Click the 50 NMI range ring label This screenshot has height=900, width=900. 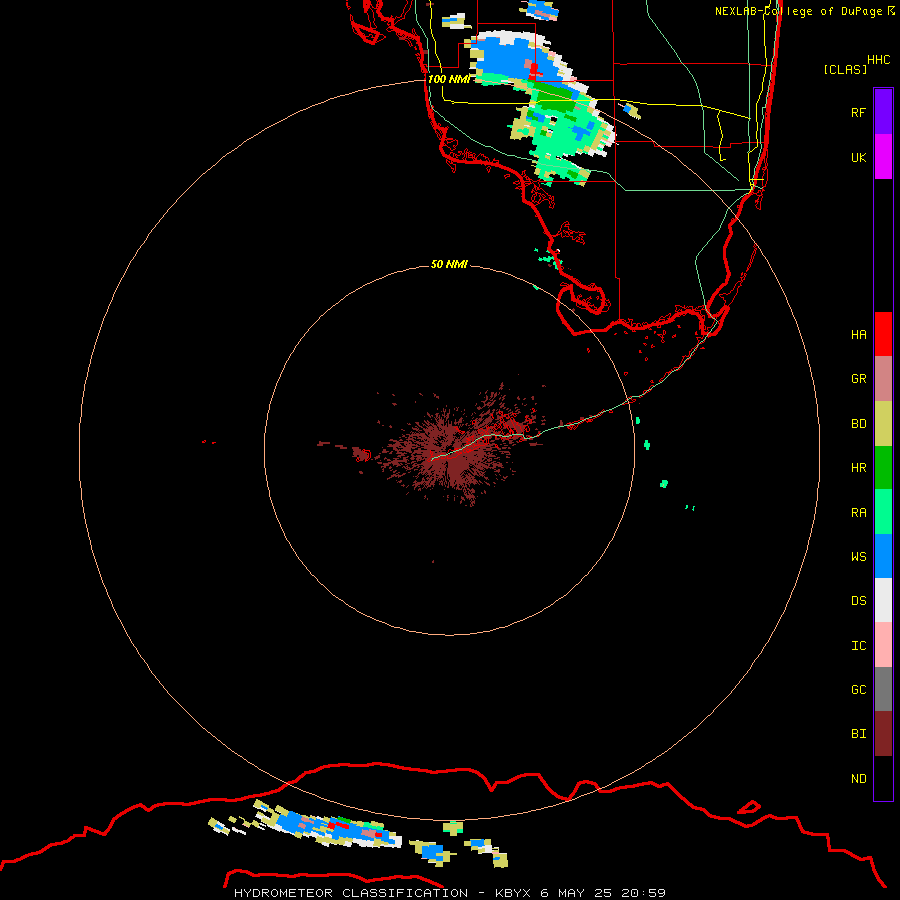pos(449,264)
